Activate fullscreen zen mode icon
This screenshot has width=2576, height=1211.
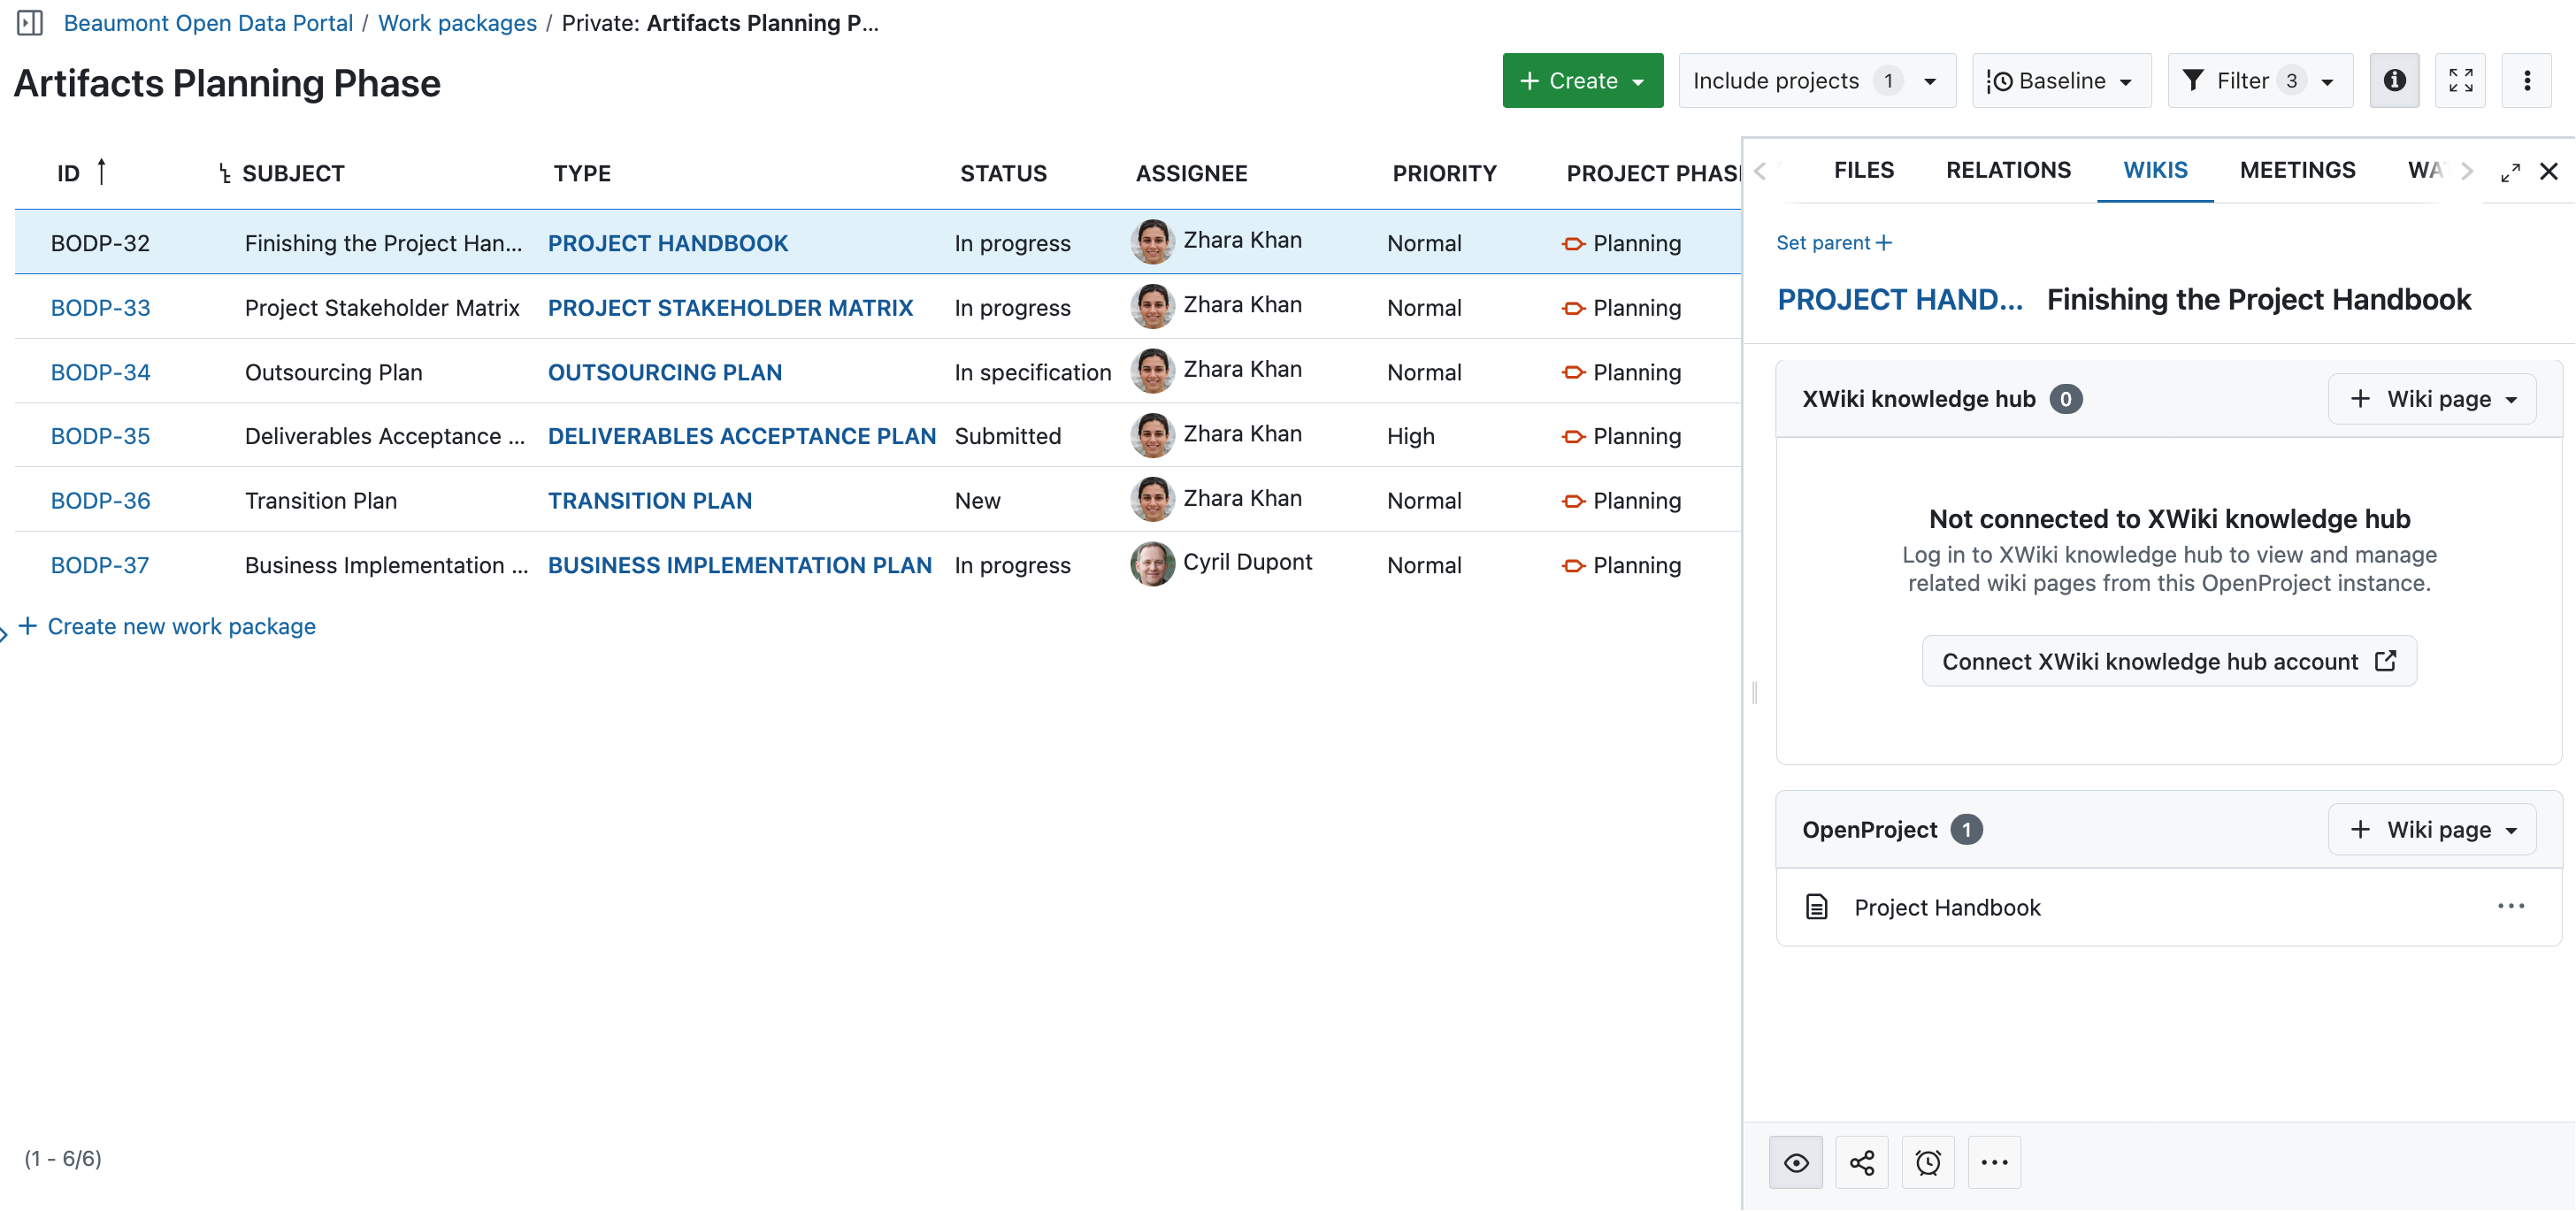(x=2460, y=80)
